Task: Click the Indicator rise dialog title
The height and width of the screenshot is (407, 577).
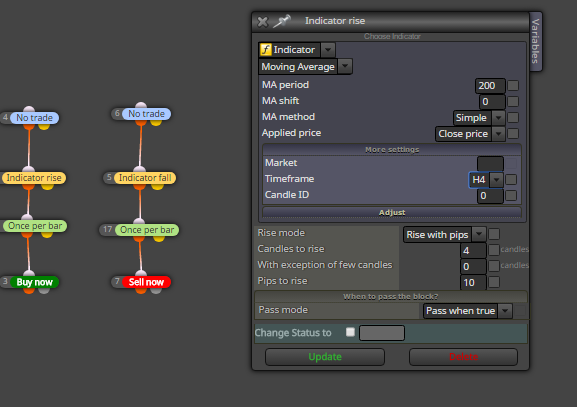Action: (335, 21)
